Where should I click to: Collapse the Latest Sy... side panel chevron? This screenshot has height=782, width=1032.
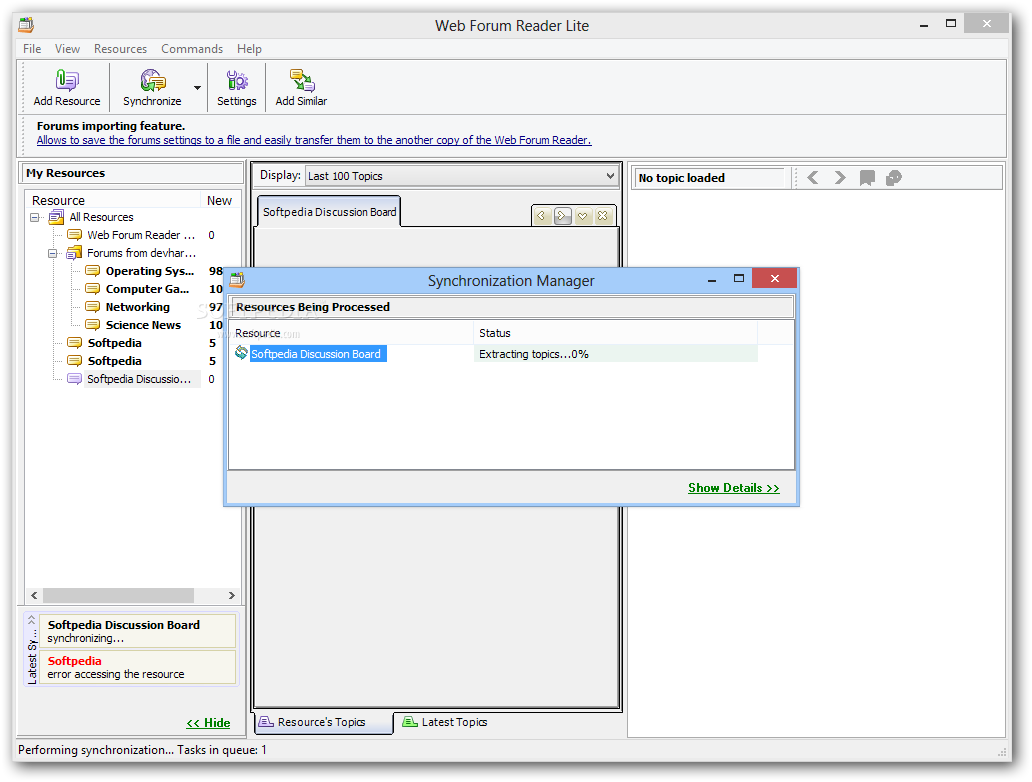pyautogui.click(x=32, y=621)
